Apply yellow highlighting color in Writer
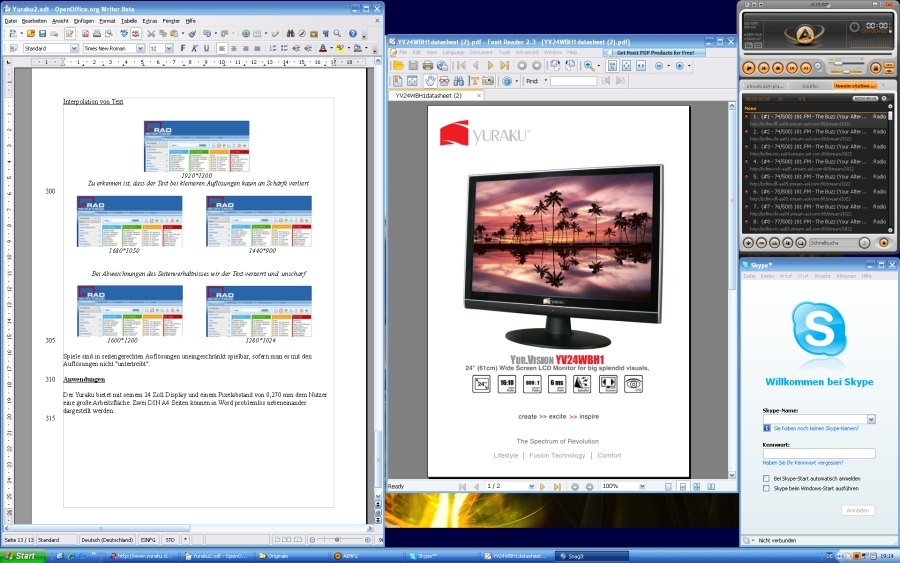 pos(340,48)
